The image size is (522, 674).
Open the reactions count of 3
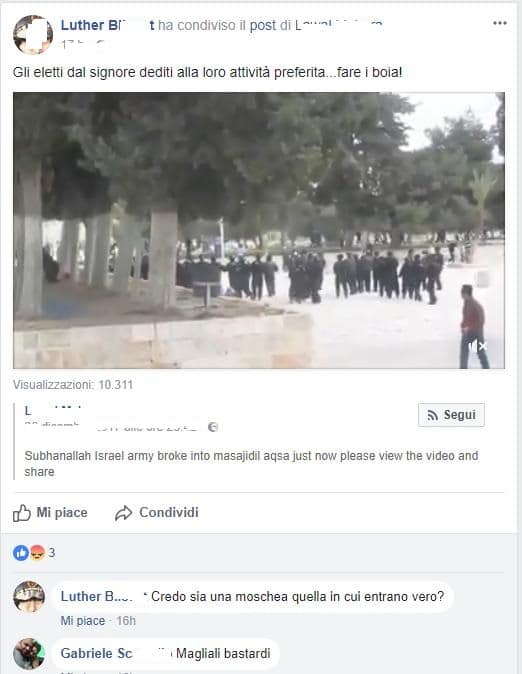point(52,553)
